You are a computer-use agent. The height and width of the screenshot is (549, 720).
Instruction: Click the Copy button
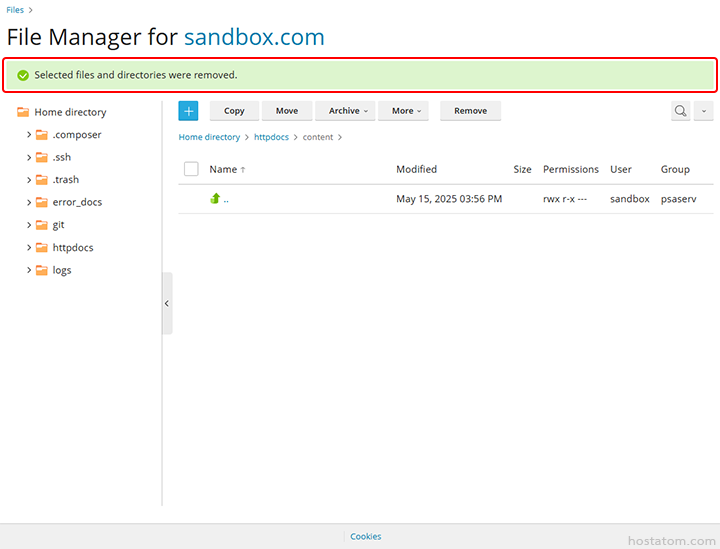click(234, 111)
